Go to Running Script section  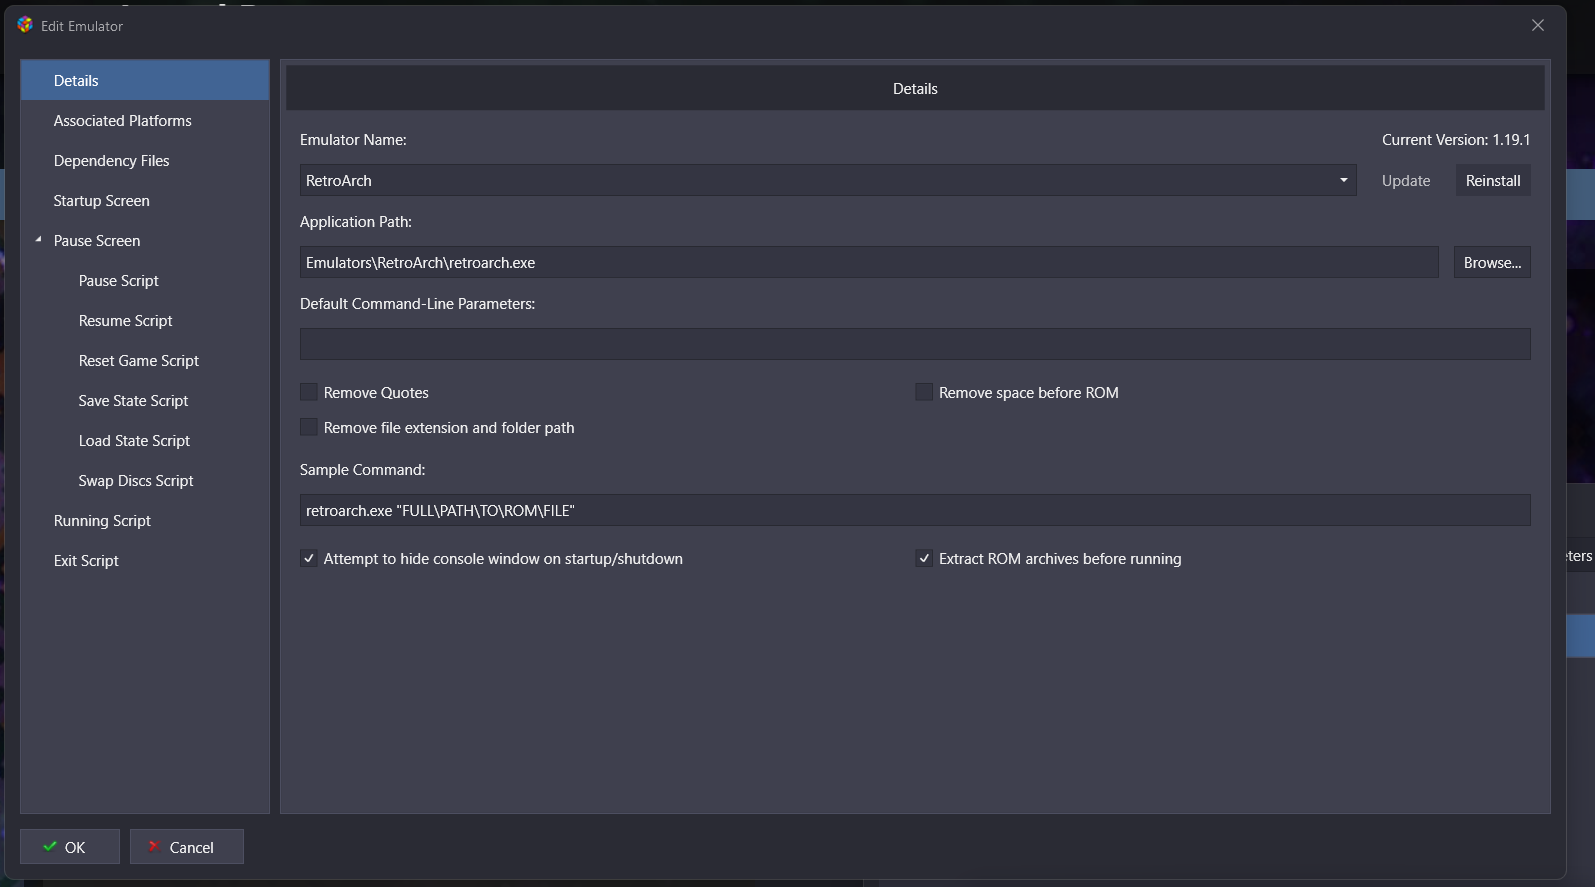145,520
